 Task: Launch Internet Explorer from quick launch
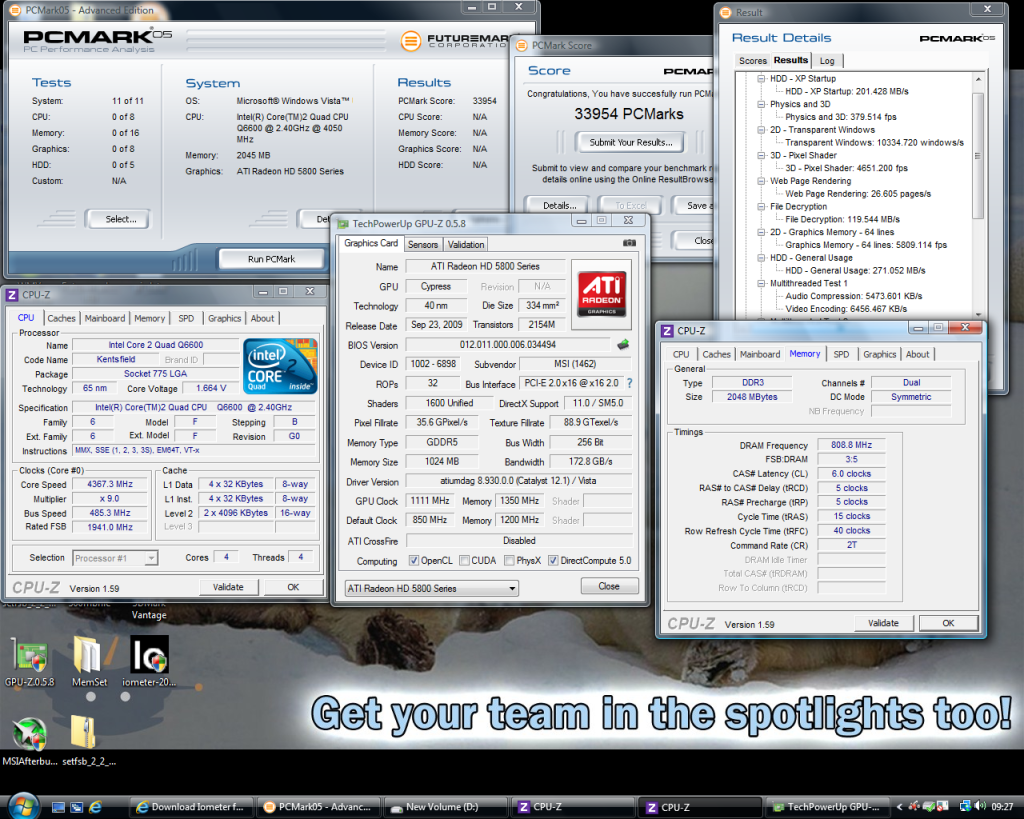click(x=95, y=807)
